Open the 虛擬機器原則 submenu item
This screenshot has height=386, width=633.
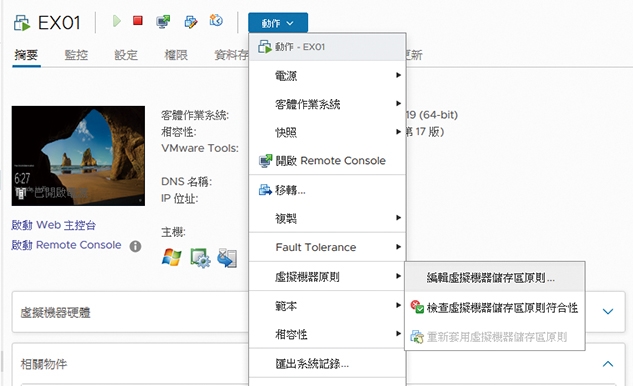327,277
